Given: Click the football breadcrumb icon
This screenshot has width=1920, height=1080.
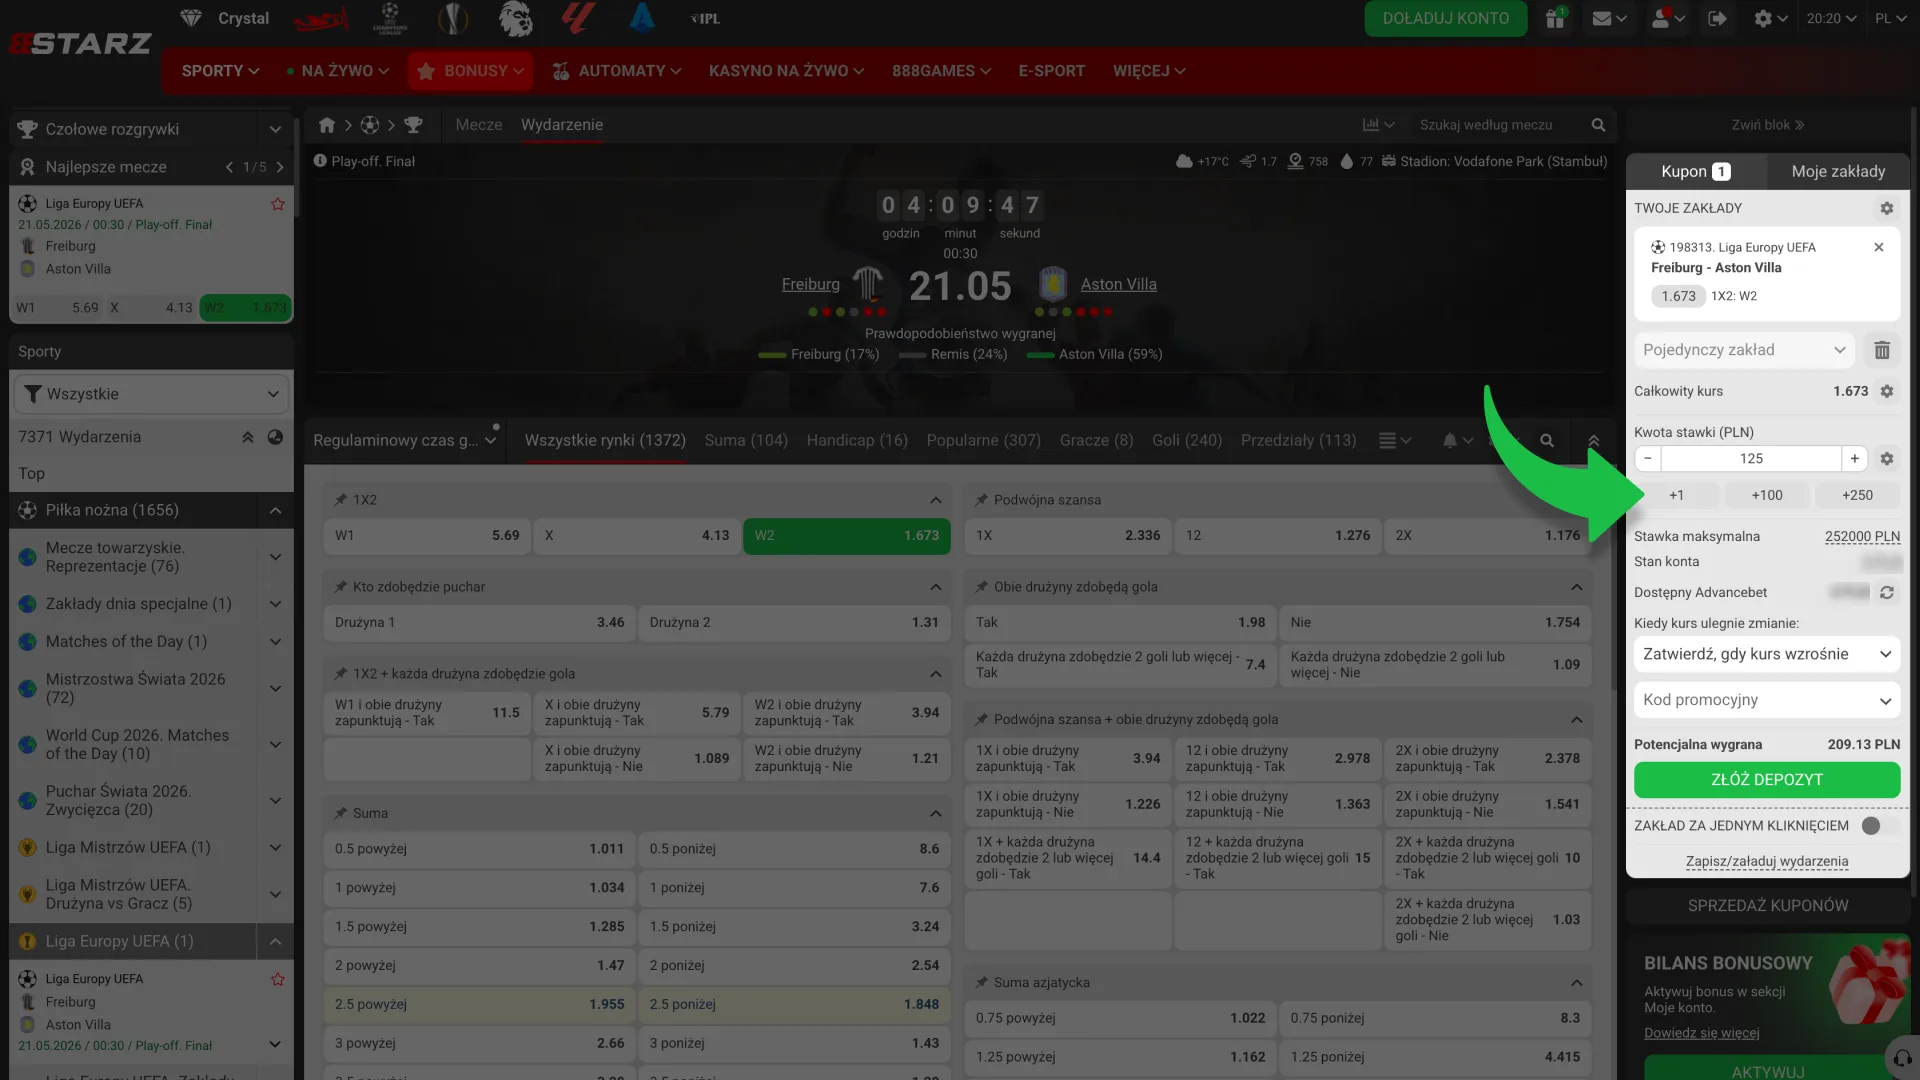Looking at the screenshot, I should tap(370, 125).
